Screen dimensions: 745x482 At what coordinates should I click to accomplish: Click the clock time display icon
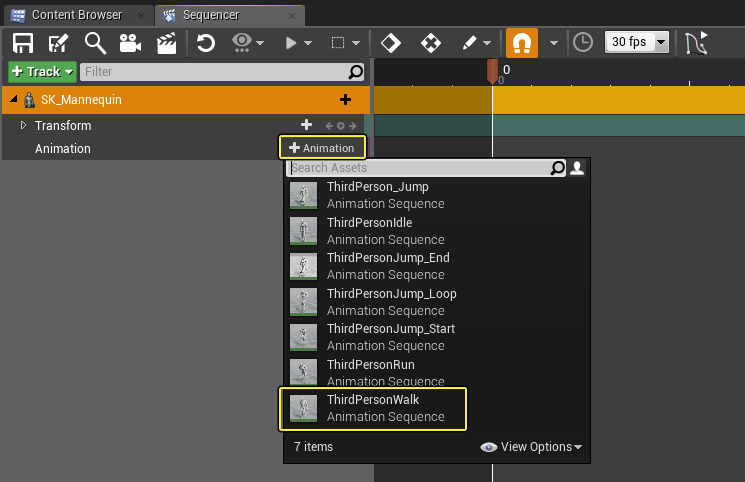583,42
